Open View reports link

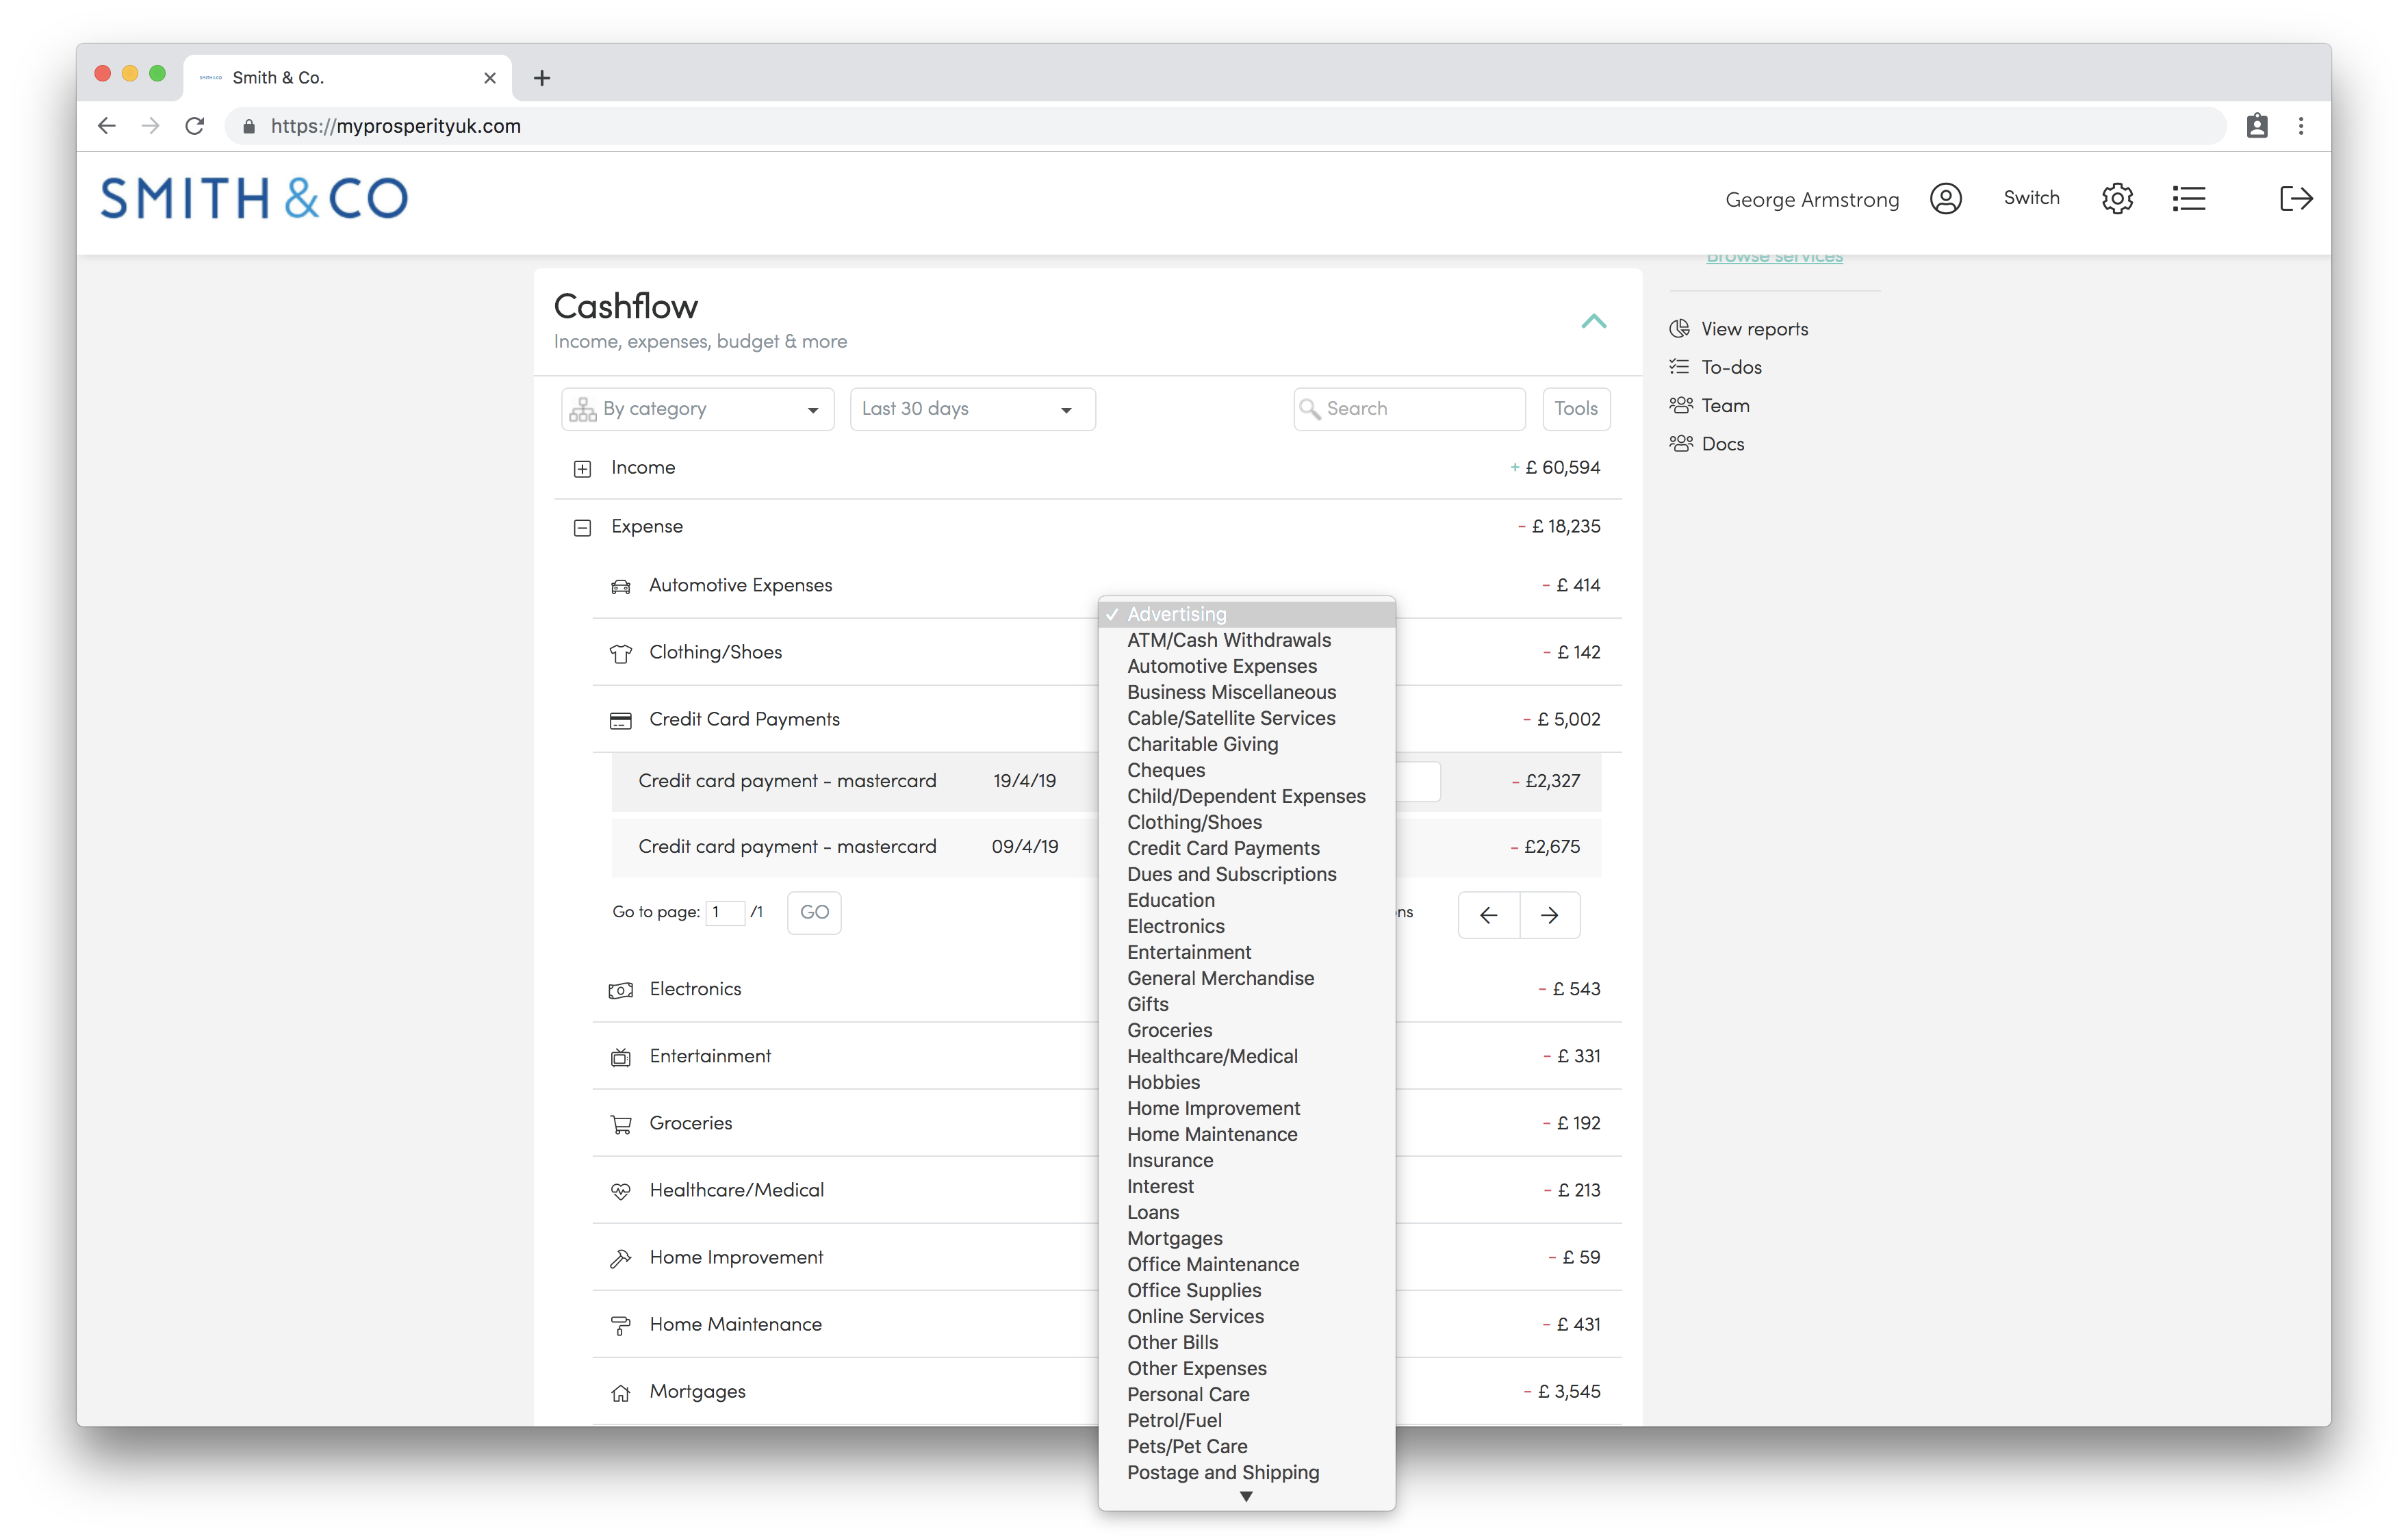coord(1754,329)
